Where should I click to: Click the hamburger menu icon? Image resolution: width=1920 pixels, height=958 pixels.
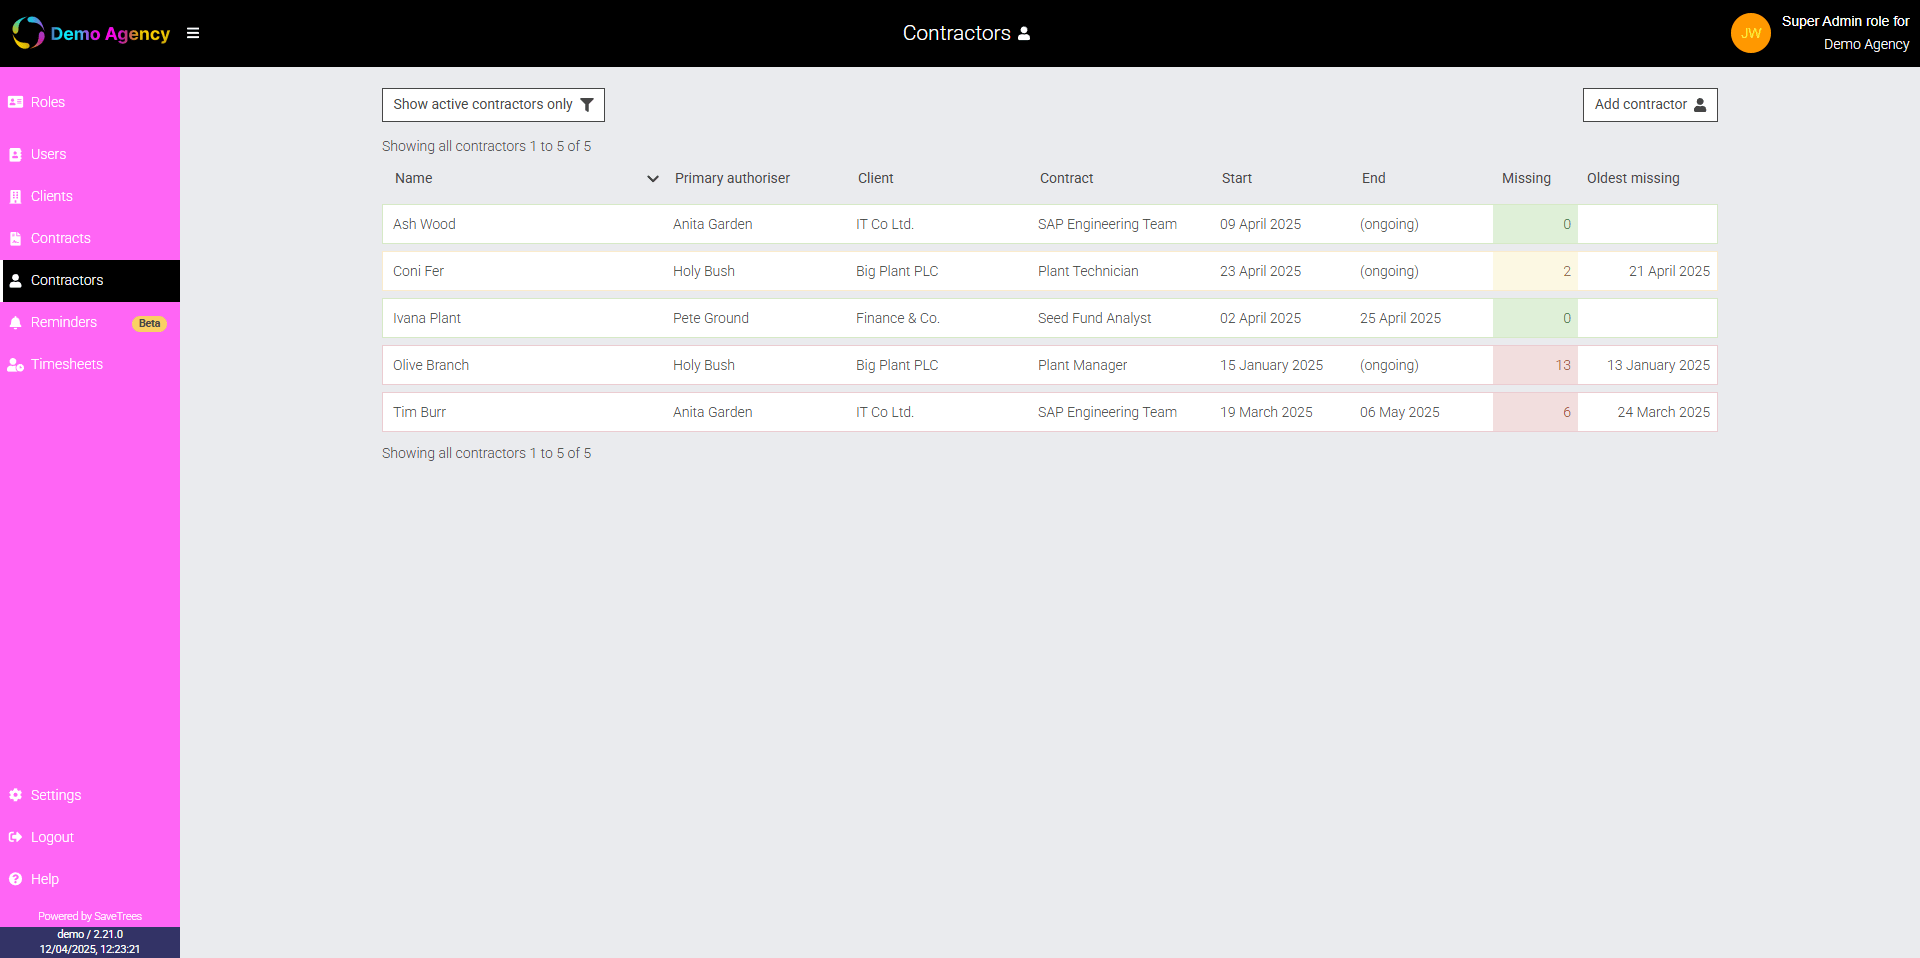pos(193,33)
